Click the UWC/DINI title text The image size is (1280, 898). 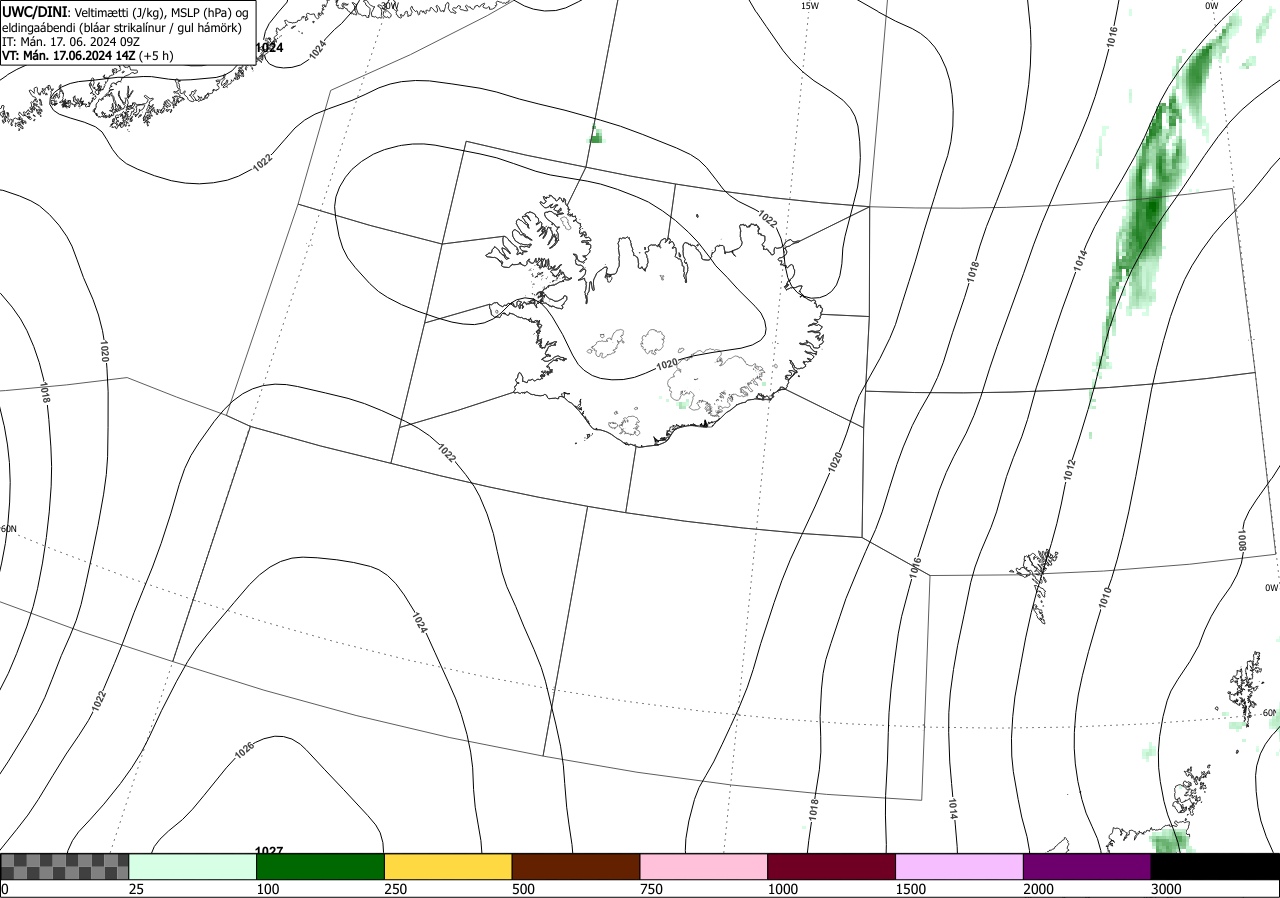pyautogui.click(x=35, y=11)
